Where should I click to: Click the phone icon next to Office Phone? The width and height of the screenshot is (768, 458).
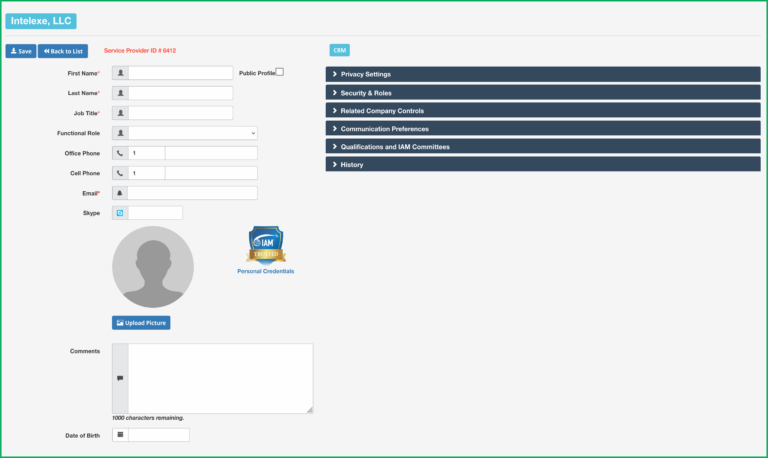pyautogui.click(x=120, y=153)
